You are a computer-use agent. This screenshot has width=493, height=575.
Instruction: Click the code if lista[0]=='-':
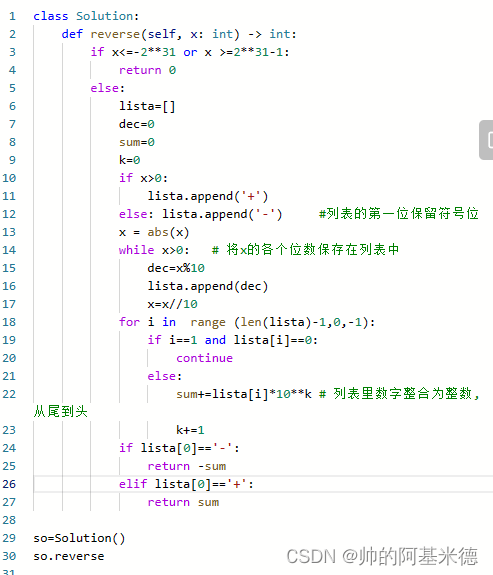click(x=179, y=448)
